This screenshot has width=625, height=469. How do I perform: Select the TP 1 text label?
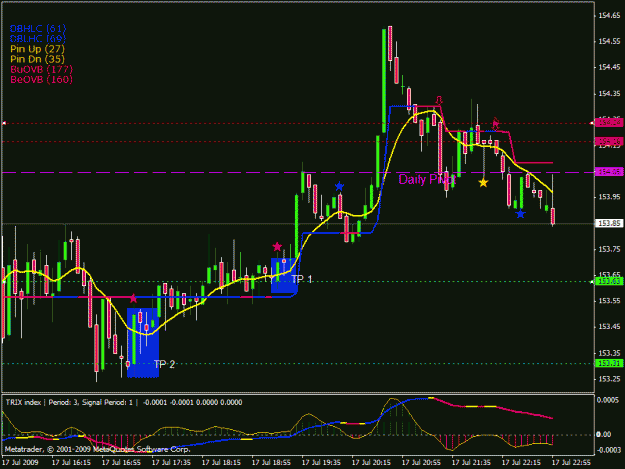[x=302, y=279]
